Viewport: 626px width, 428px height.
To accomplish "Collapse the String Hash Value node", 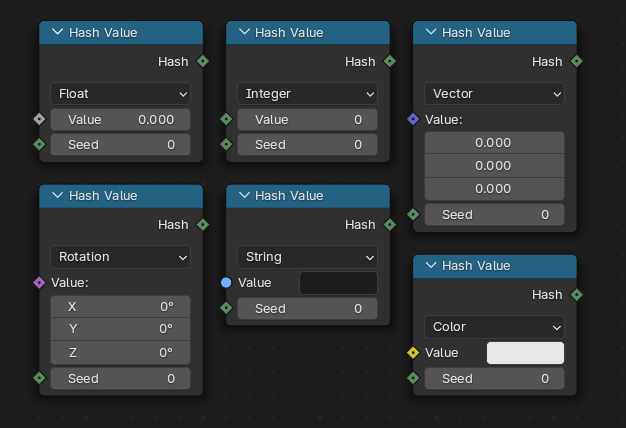I will tap(244, 195).
